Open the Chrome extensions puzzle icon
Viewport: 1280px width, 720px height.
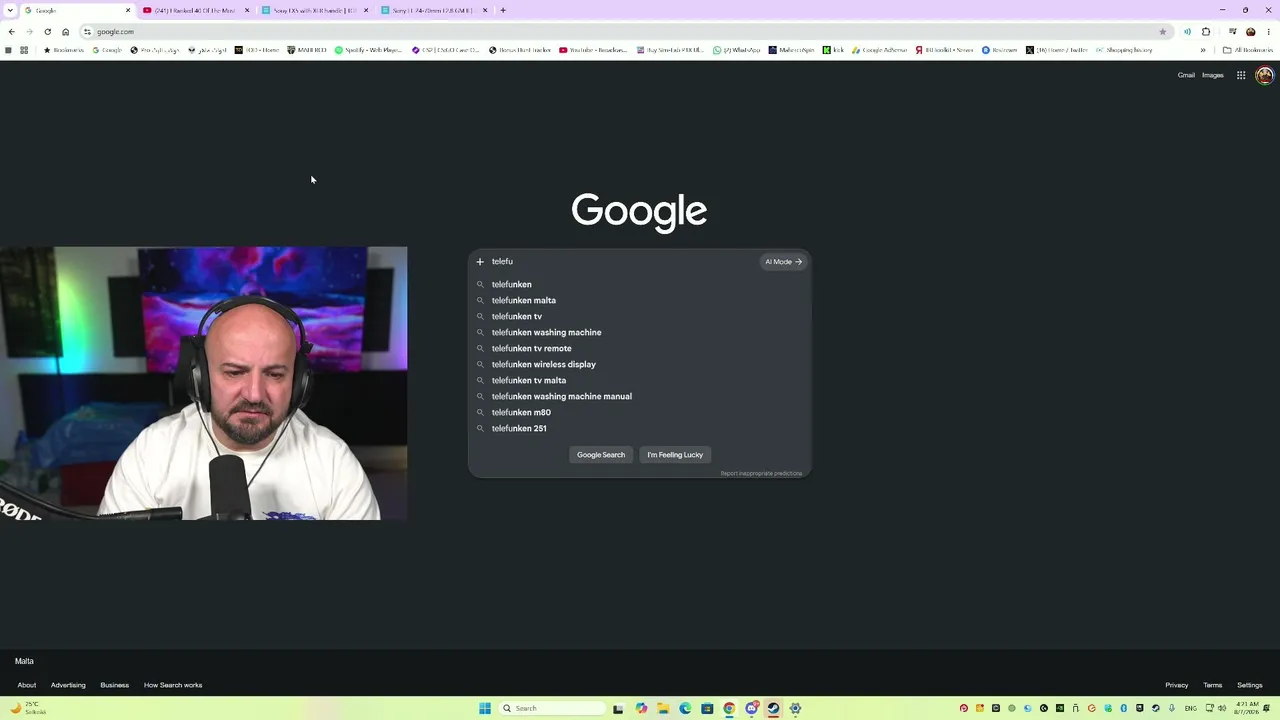(1206, 32)
